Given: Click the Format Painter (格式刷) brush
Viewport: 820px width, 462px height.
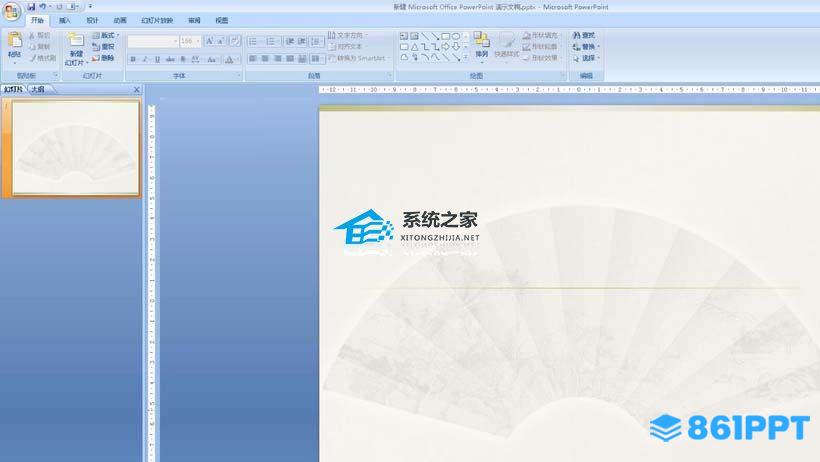Looking at the screenshot, I should click(32, 58).
